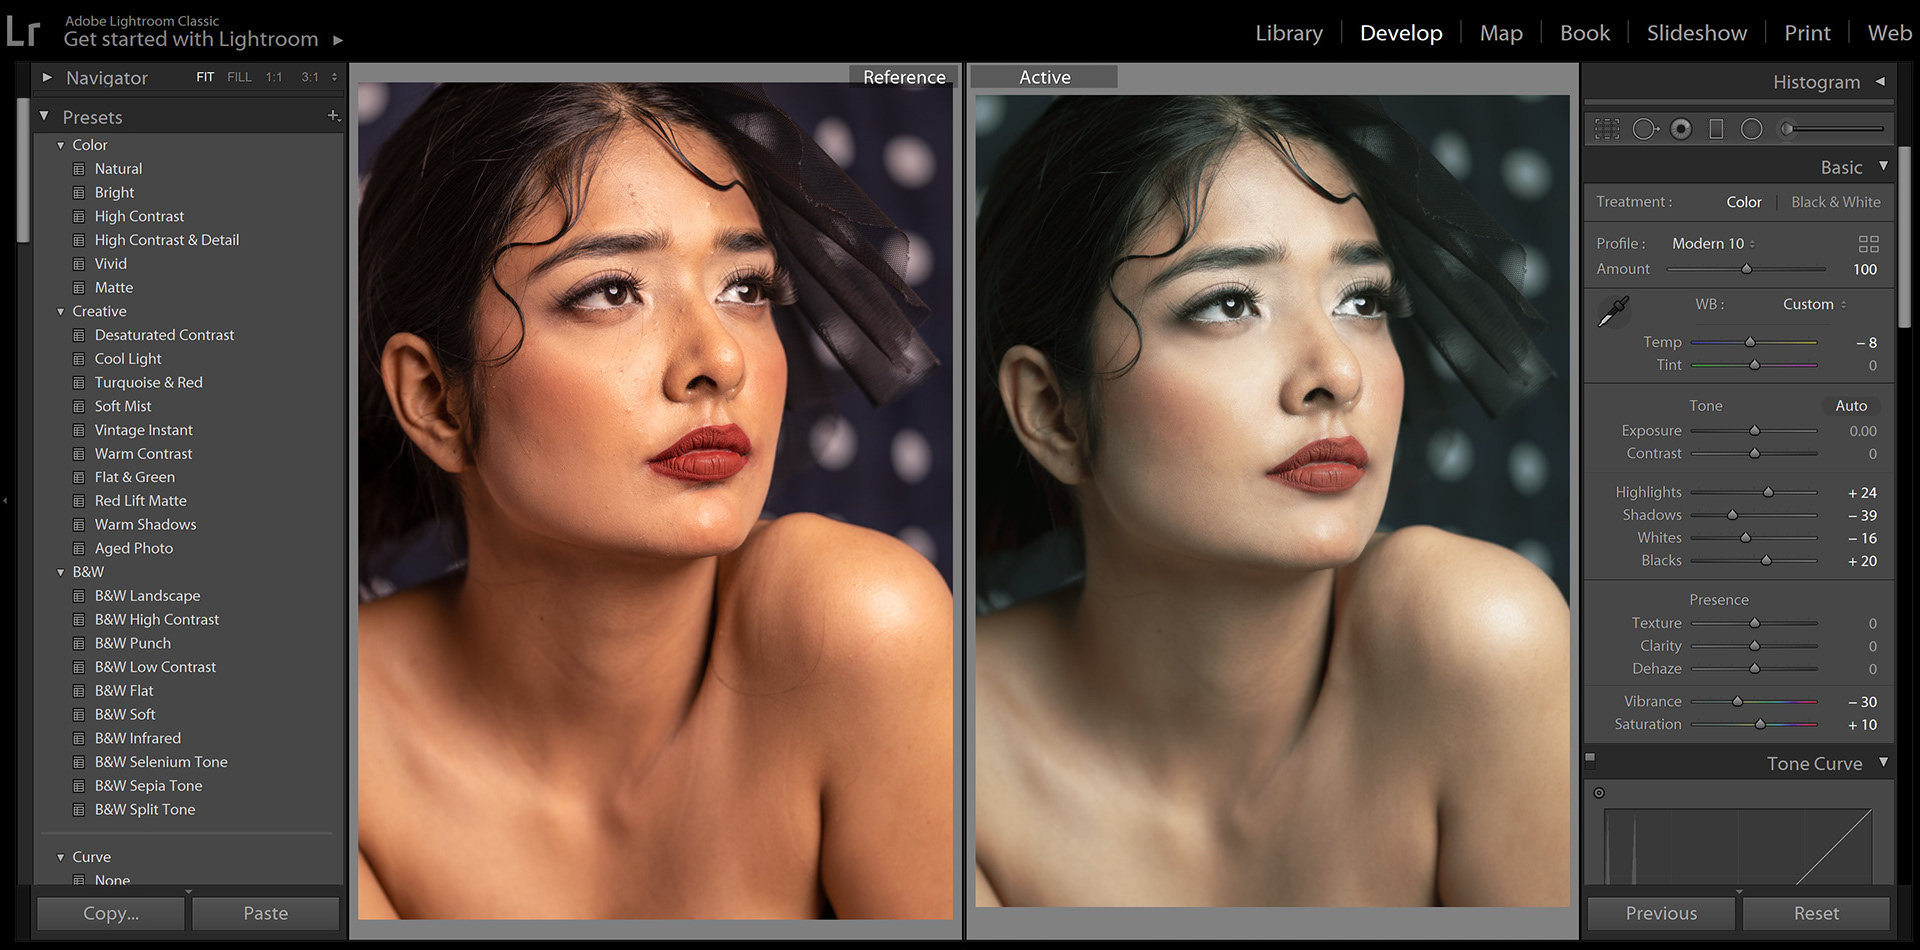Screen dimensions: 1920x950
Task: Switch to the Map module
Action: [x=1501, y=33]
